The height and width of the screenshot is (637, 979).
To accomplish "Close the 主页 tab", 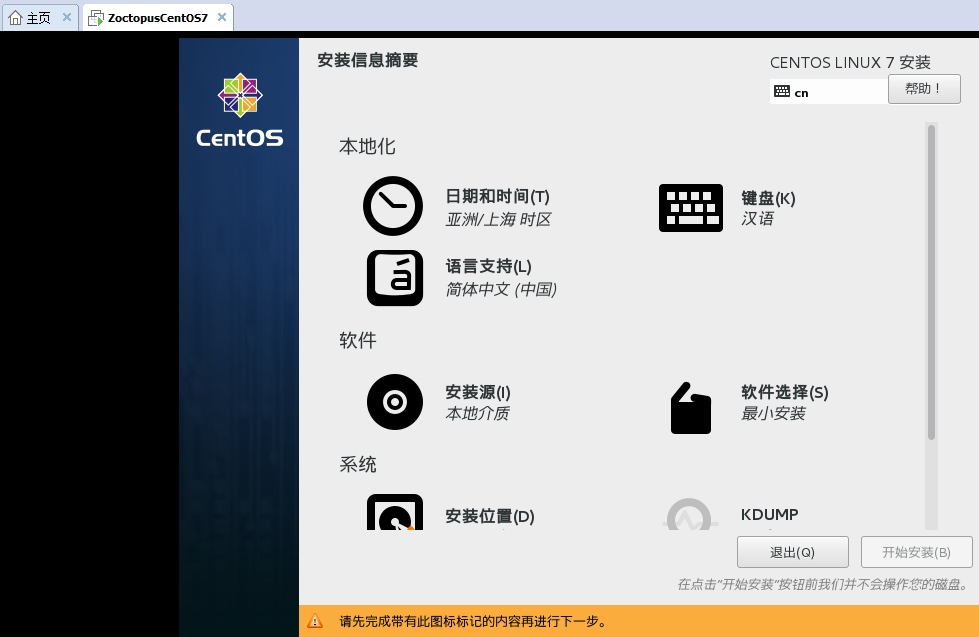I will 67,17.
